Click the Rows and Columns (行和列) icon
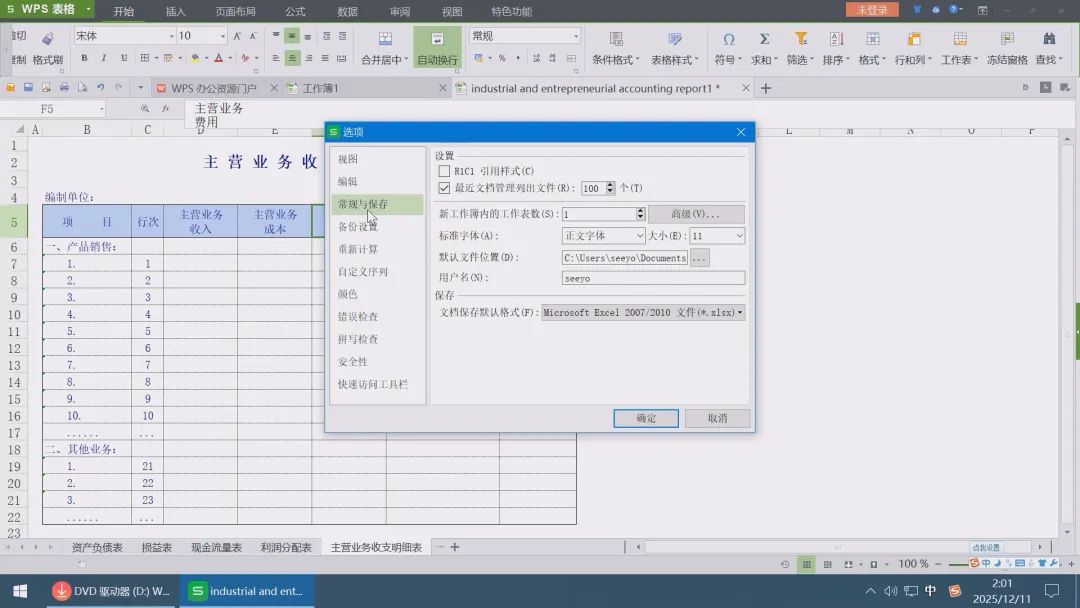This screenshot has width=1080, height=608. pos(914,39)
